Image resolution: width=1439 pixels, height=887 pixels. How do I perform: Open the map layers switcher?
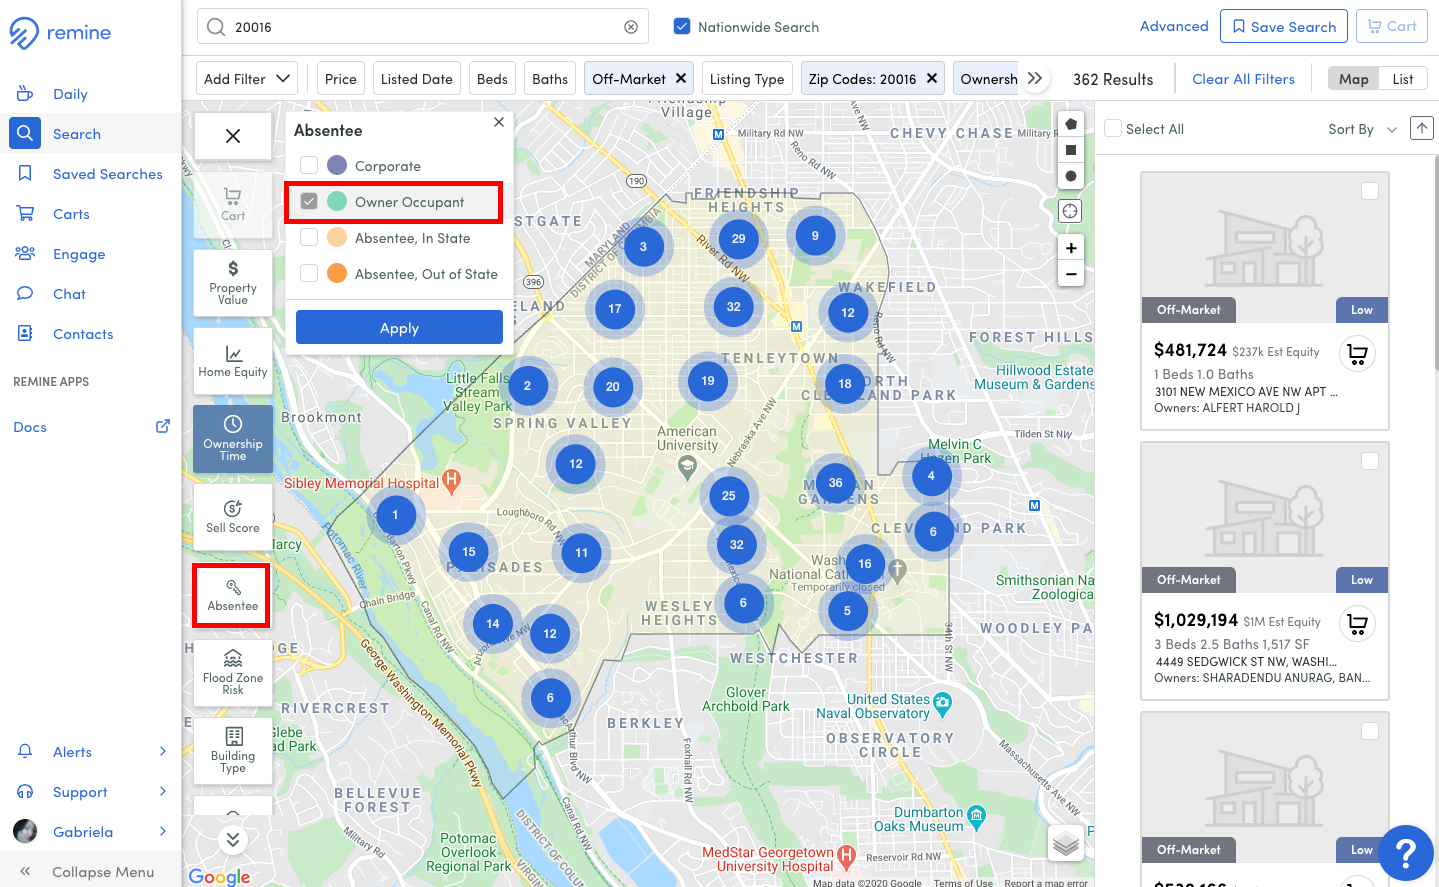point(1066,844)
